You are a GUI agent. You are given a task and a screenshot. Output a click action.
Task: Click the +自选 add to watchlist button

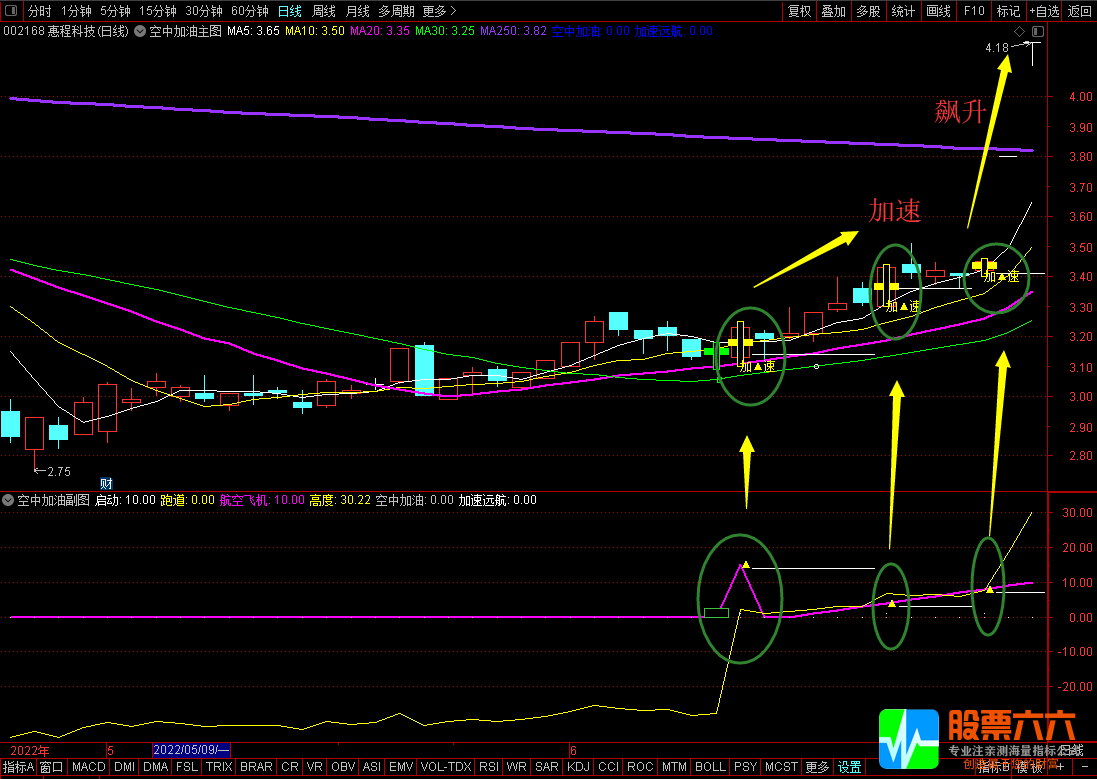tap(1043, 11)
